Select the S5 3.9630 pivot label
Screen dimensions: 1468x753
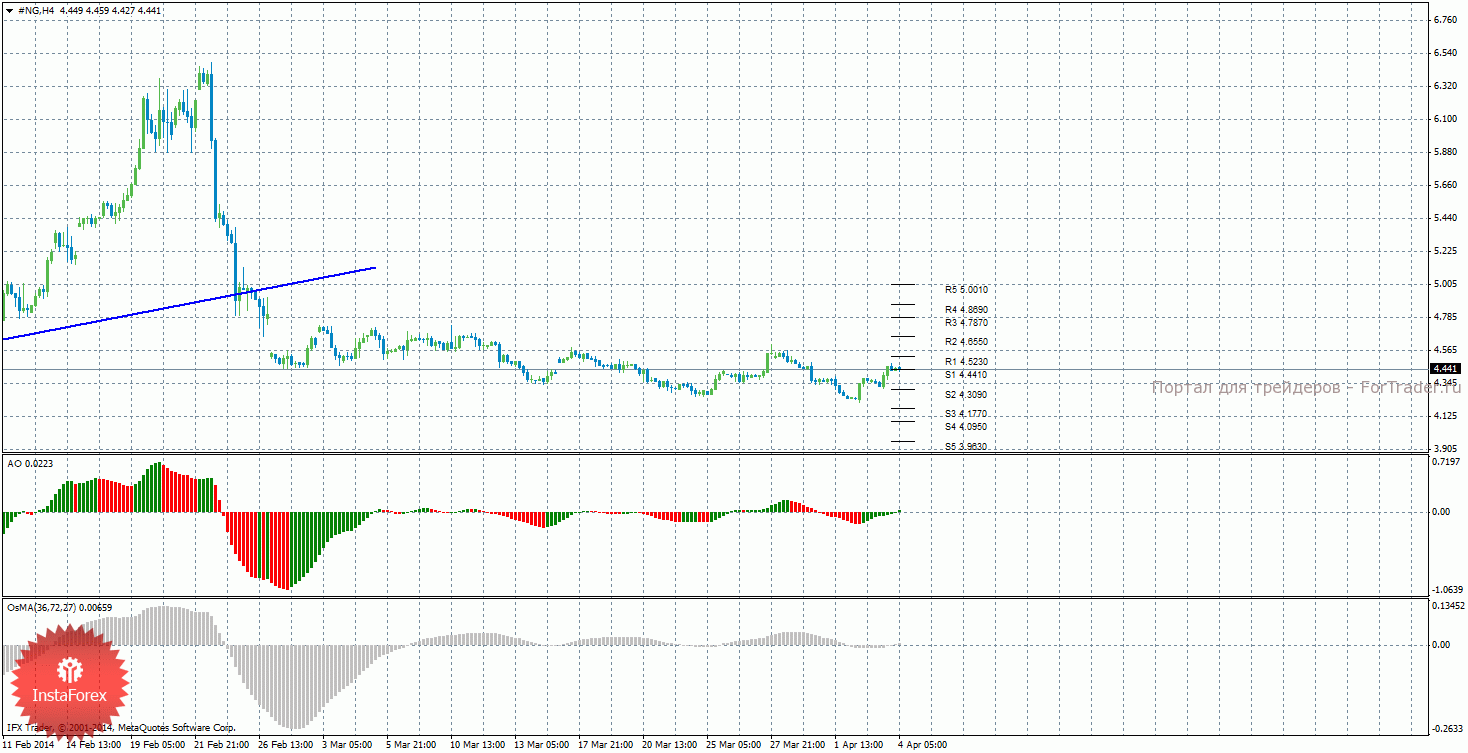coord(966,446)
